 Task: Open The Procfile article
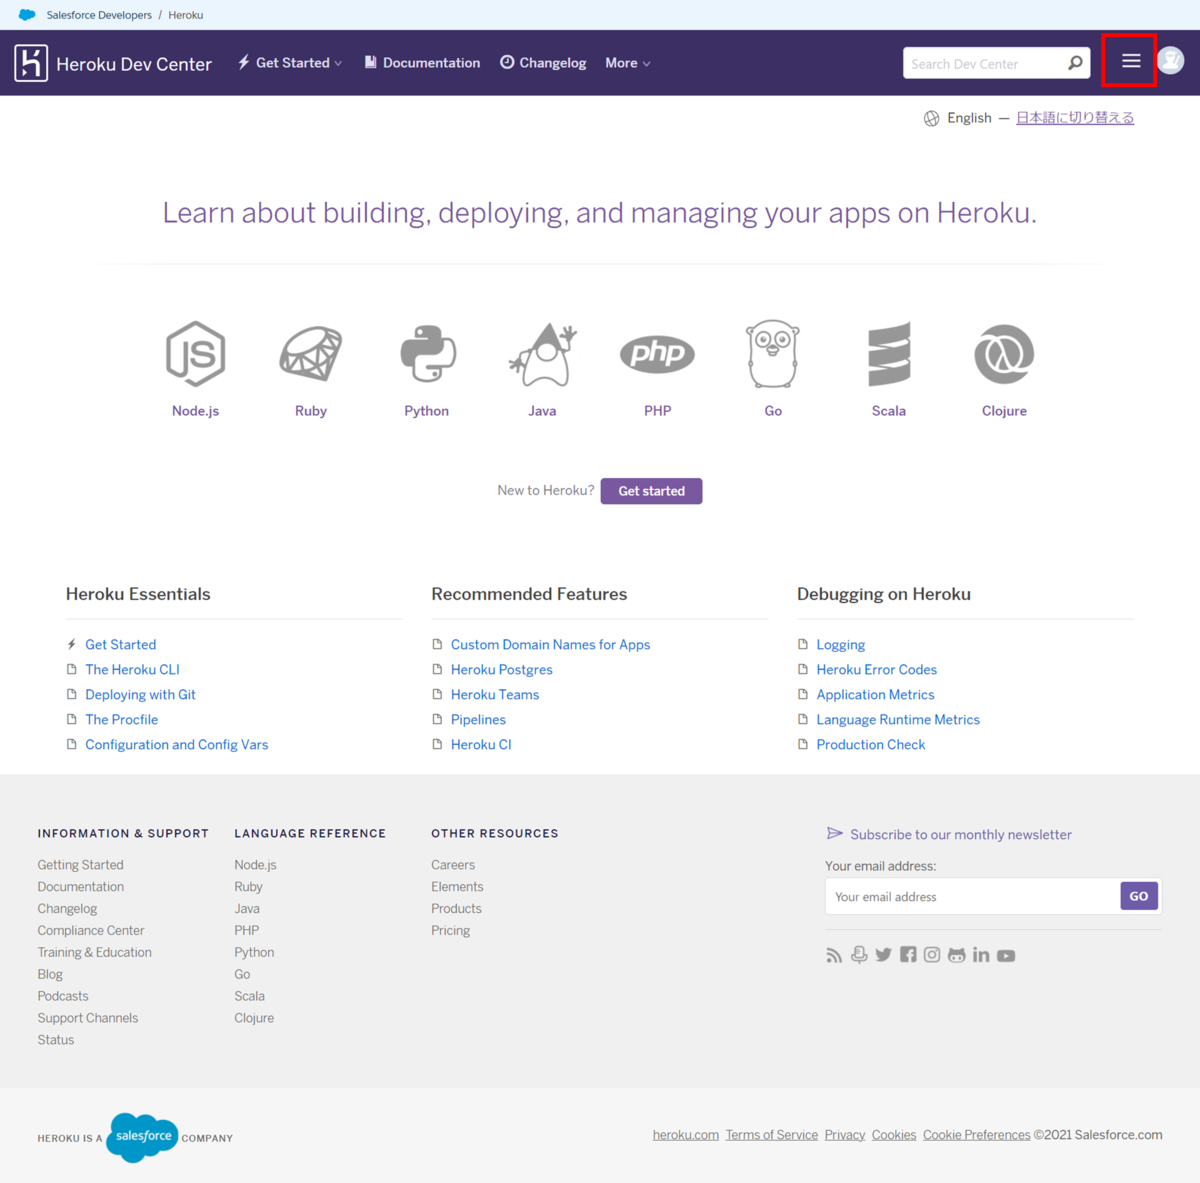[121, 720]
